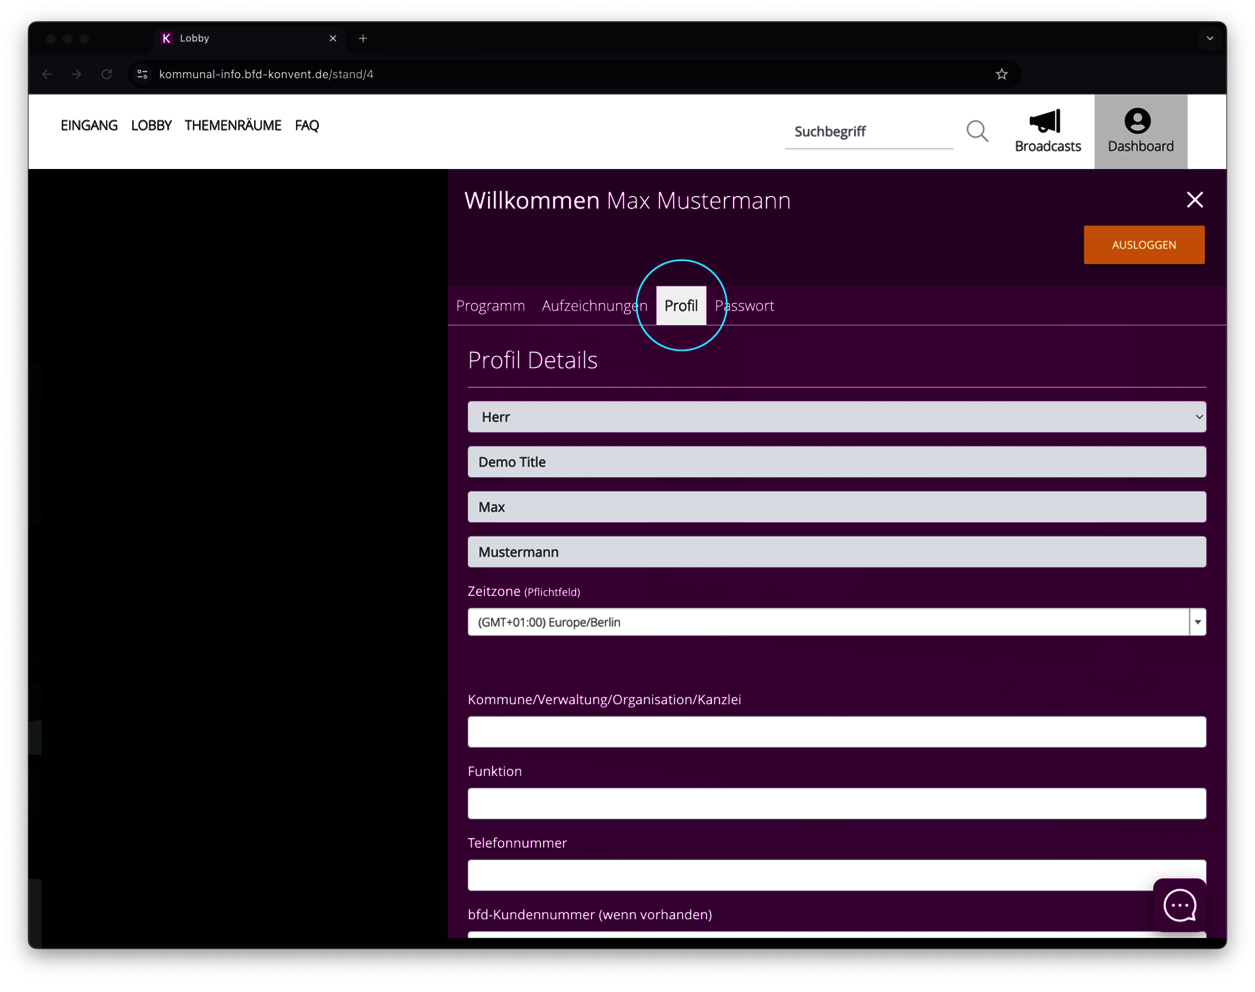Bookmark page with star icon
1255x992 pixels.
coord(1001,74)
